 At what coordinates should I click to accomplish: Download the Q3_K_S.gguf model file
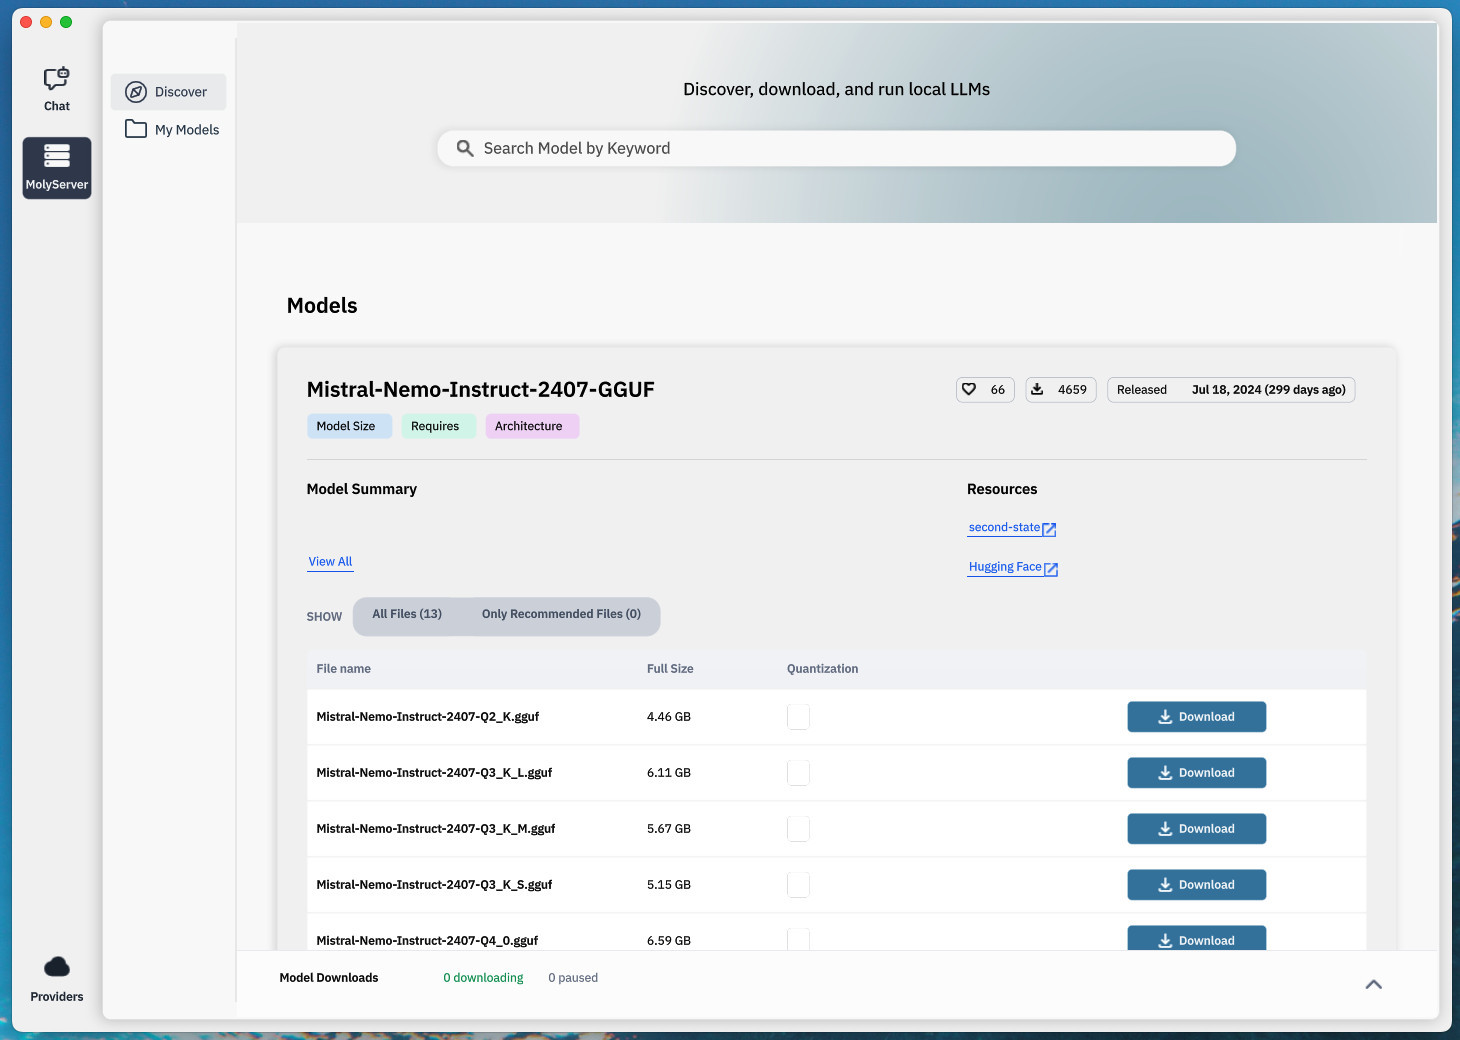1196,885
